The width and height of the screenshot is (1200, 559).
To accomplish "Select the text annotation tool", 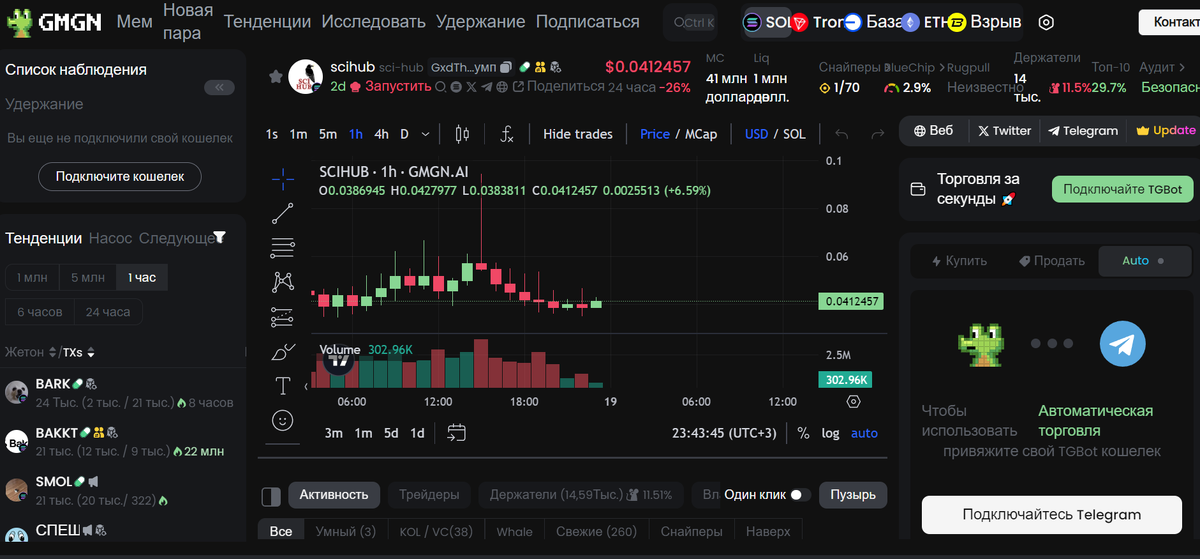I will click(x=283, y=386).
